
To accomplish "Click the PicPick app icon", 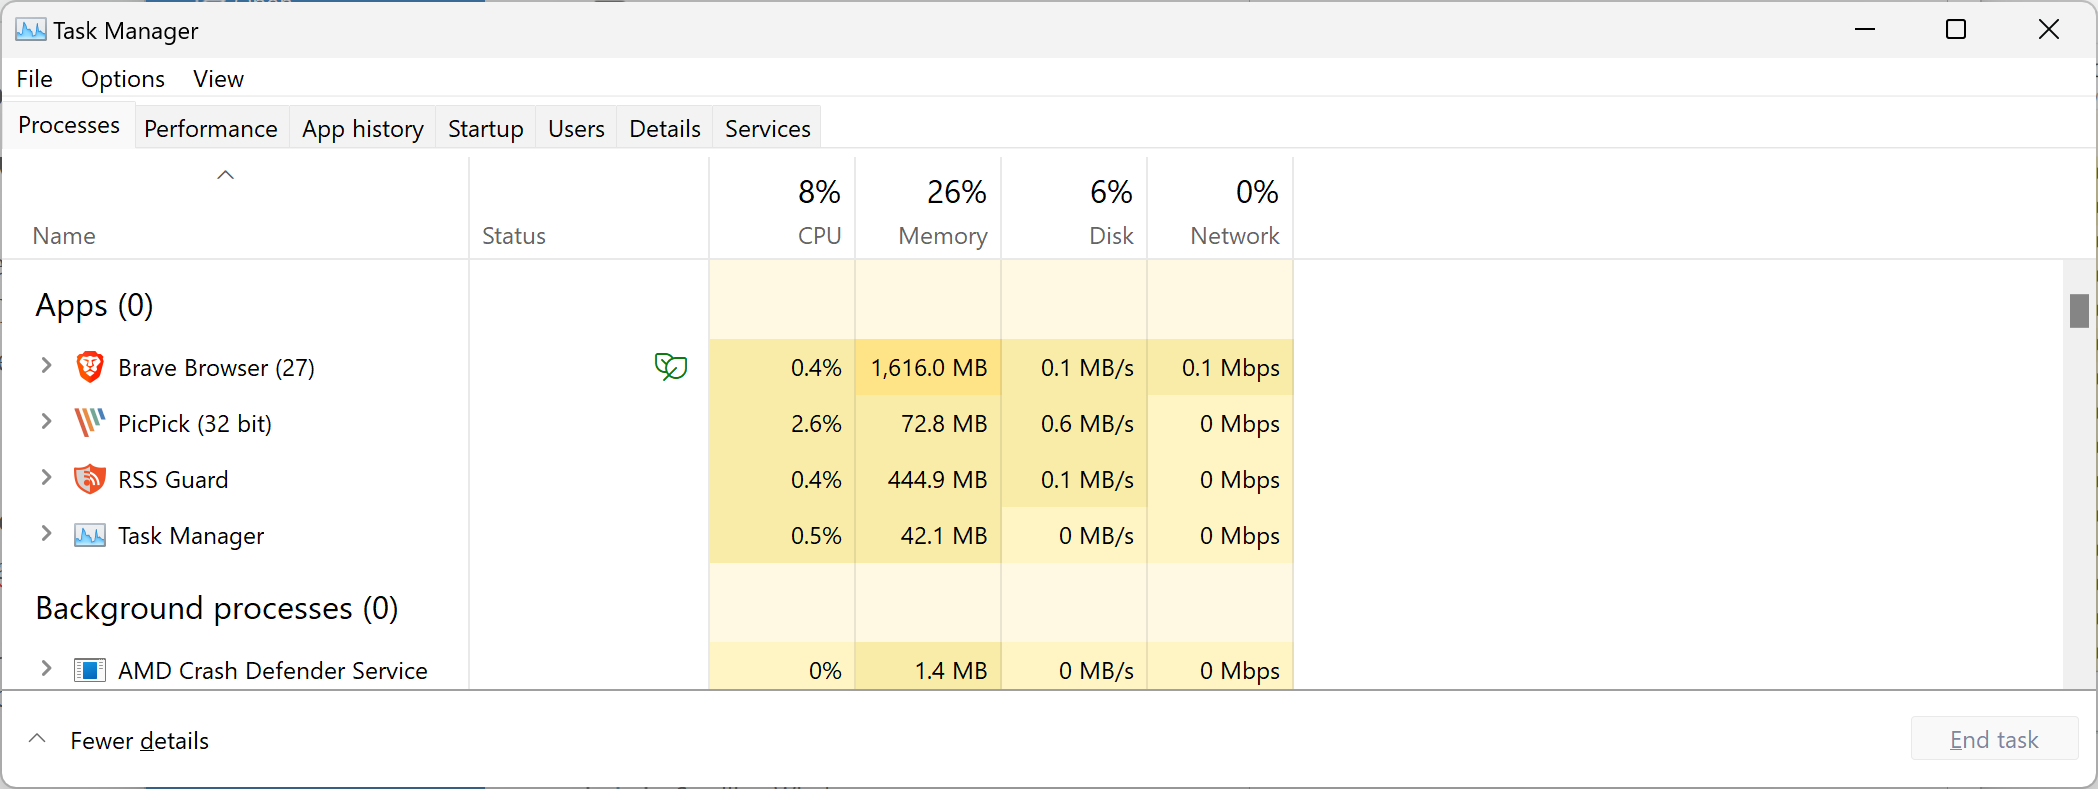I will click(x=90, y=423).
